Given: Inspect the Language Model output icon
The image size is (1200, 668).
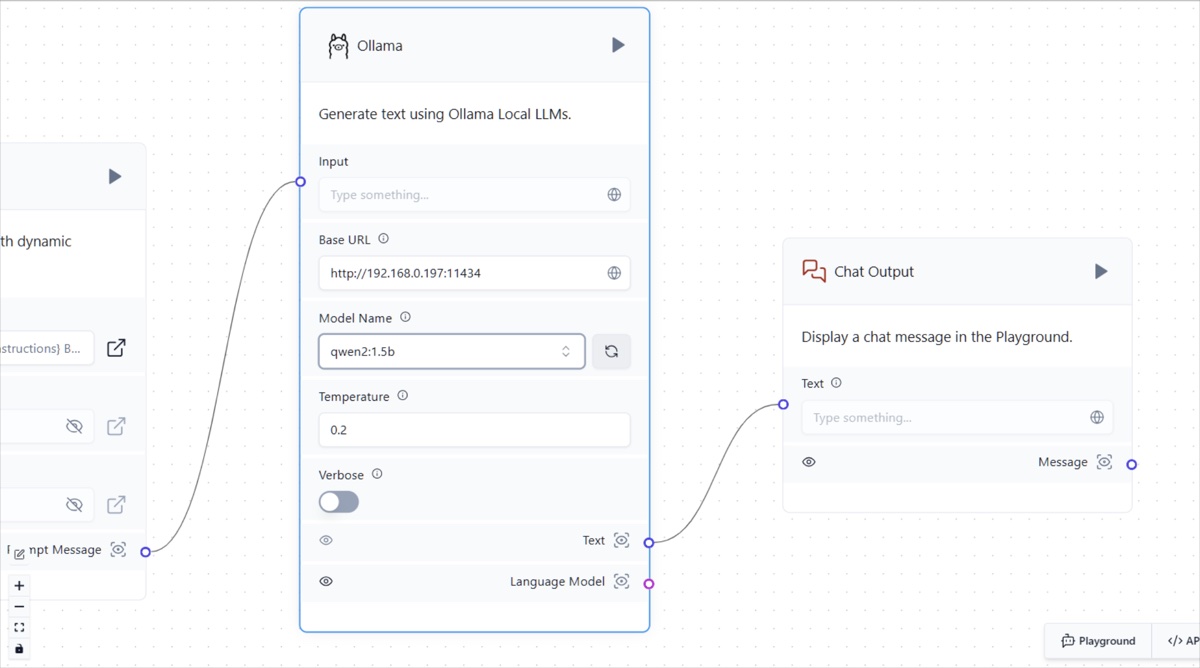Looking at the screenshot, I should (621, 582).
